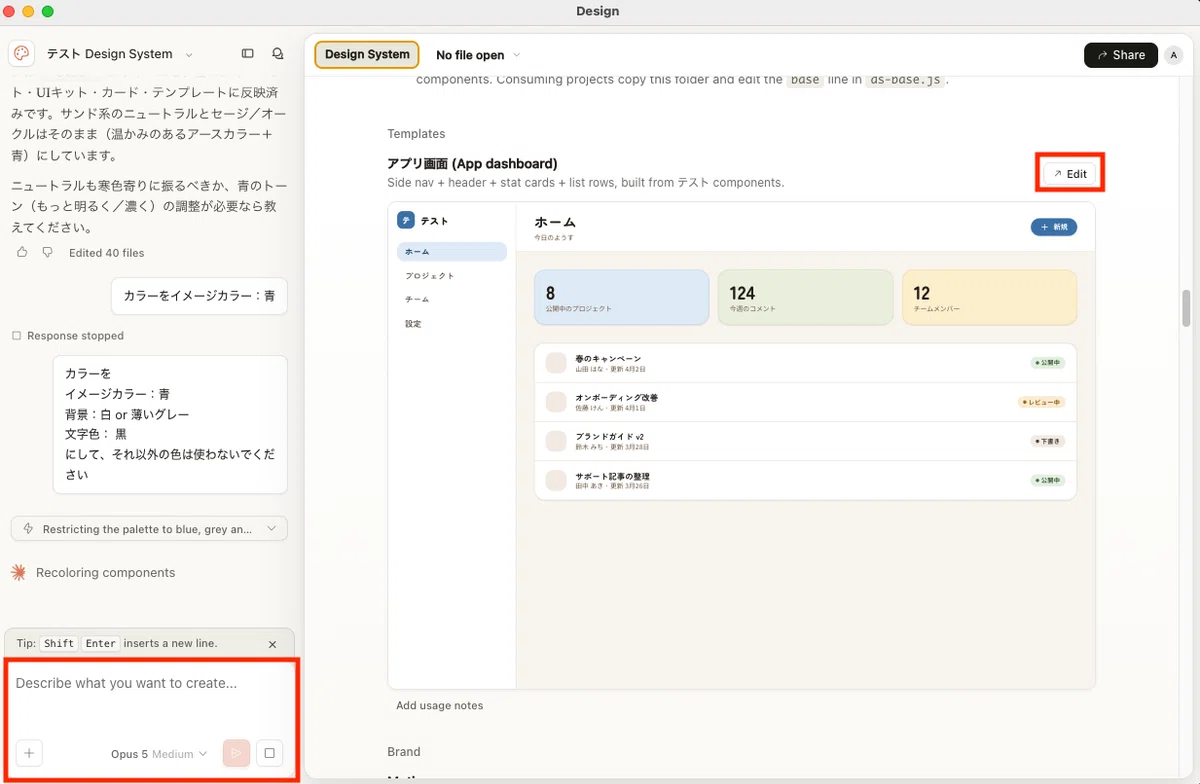Click the Brand section heading
The image size is (1200, 784).
(404, 752)
